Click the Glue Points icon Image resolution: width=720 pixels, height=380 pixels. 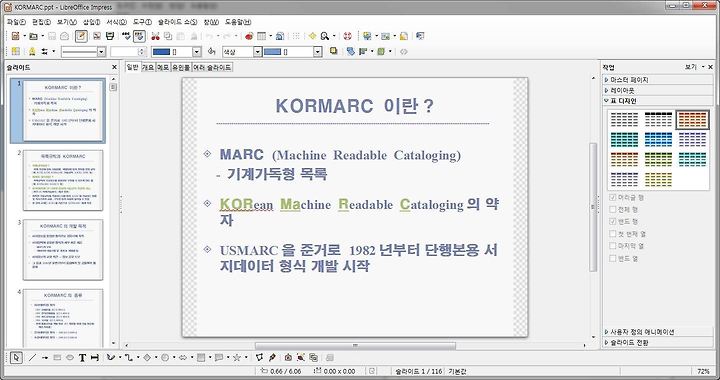[272, 358]
